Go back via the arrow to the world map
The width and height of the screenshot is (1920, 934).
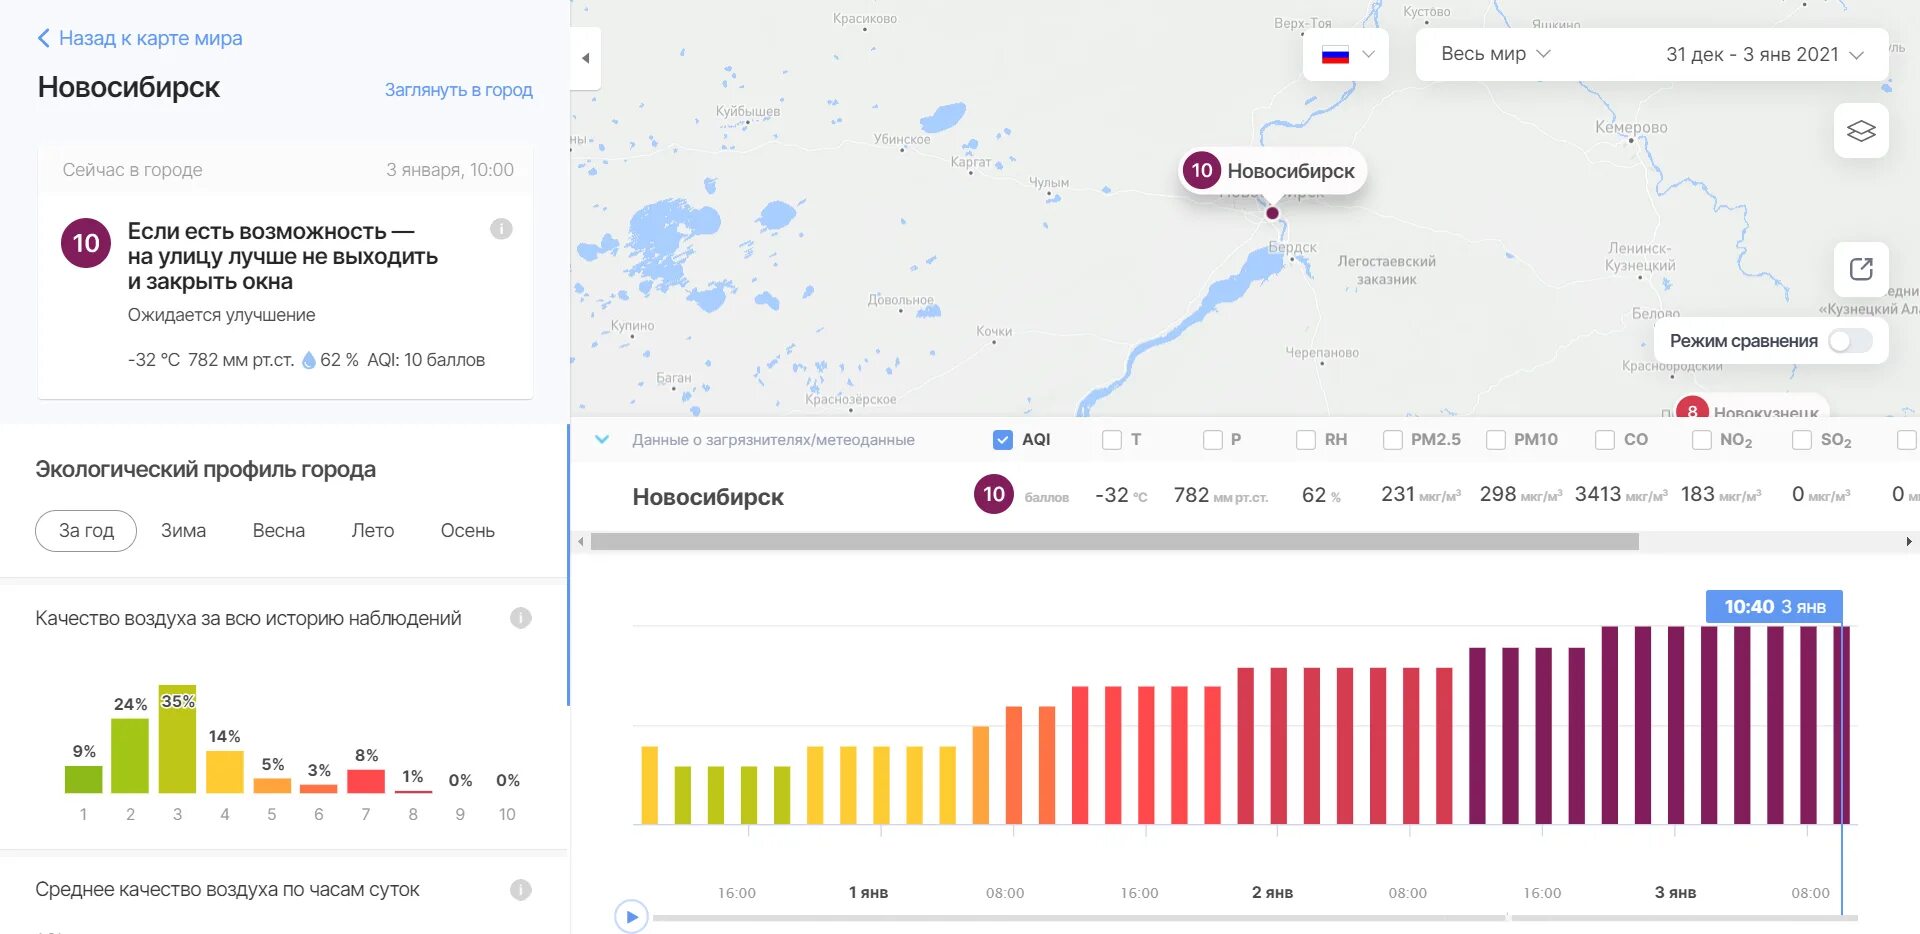coord(43,38)
